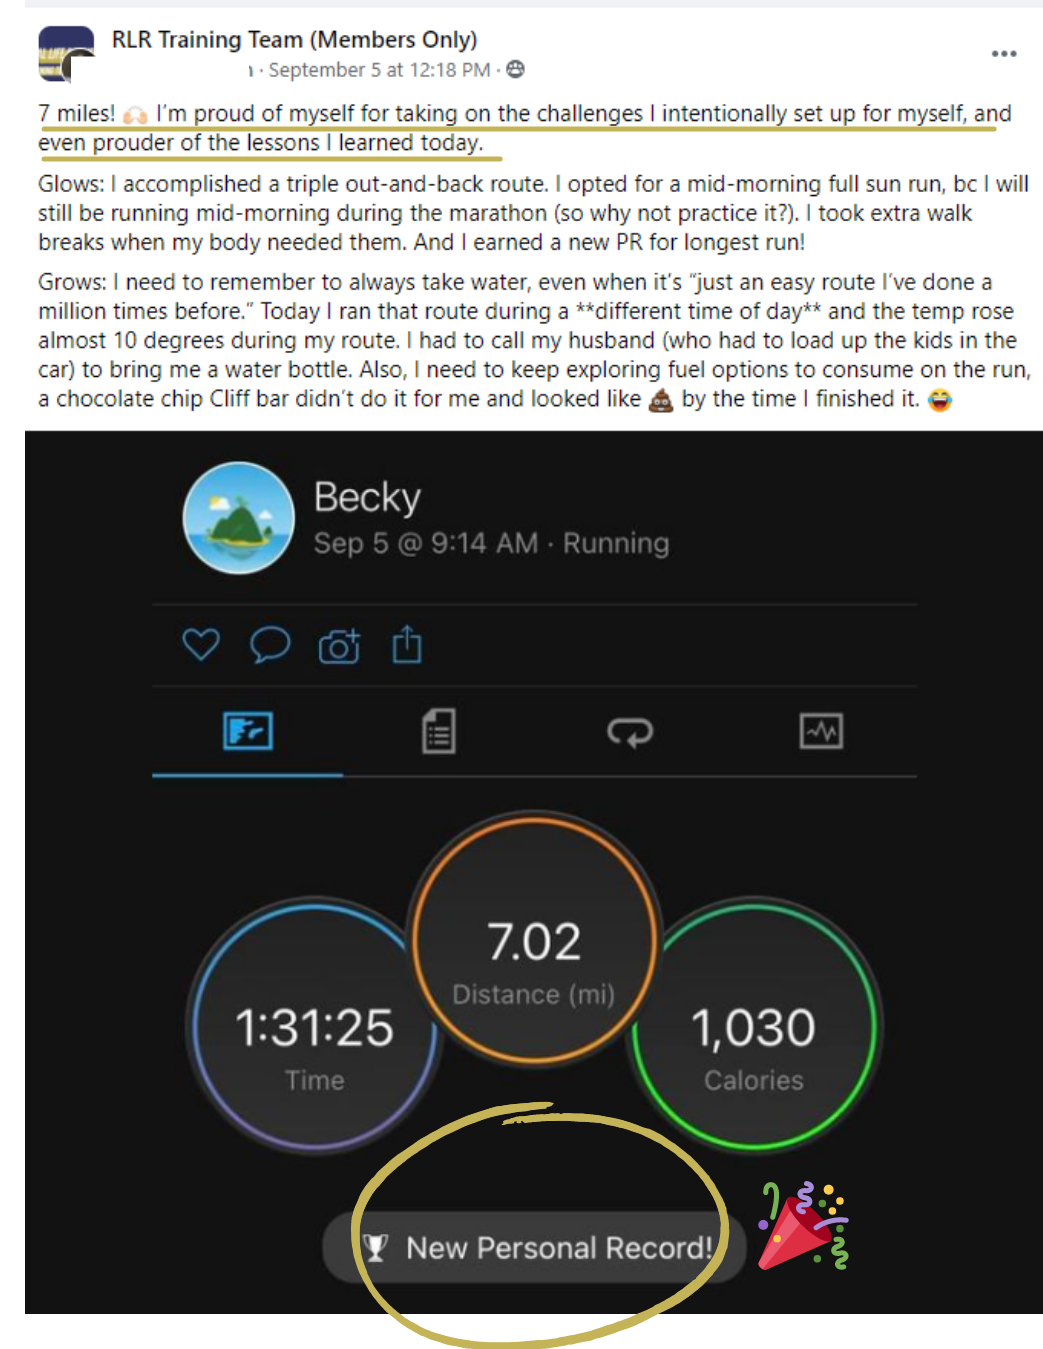Click Becky's island profile picture
The height and width of the screenshot is (1349, 1043).
(239, 518)
